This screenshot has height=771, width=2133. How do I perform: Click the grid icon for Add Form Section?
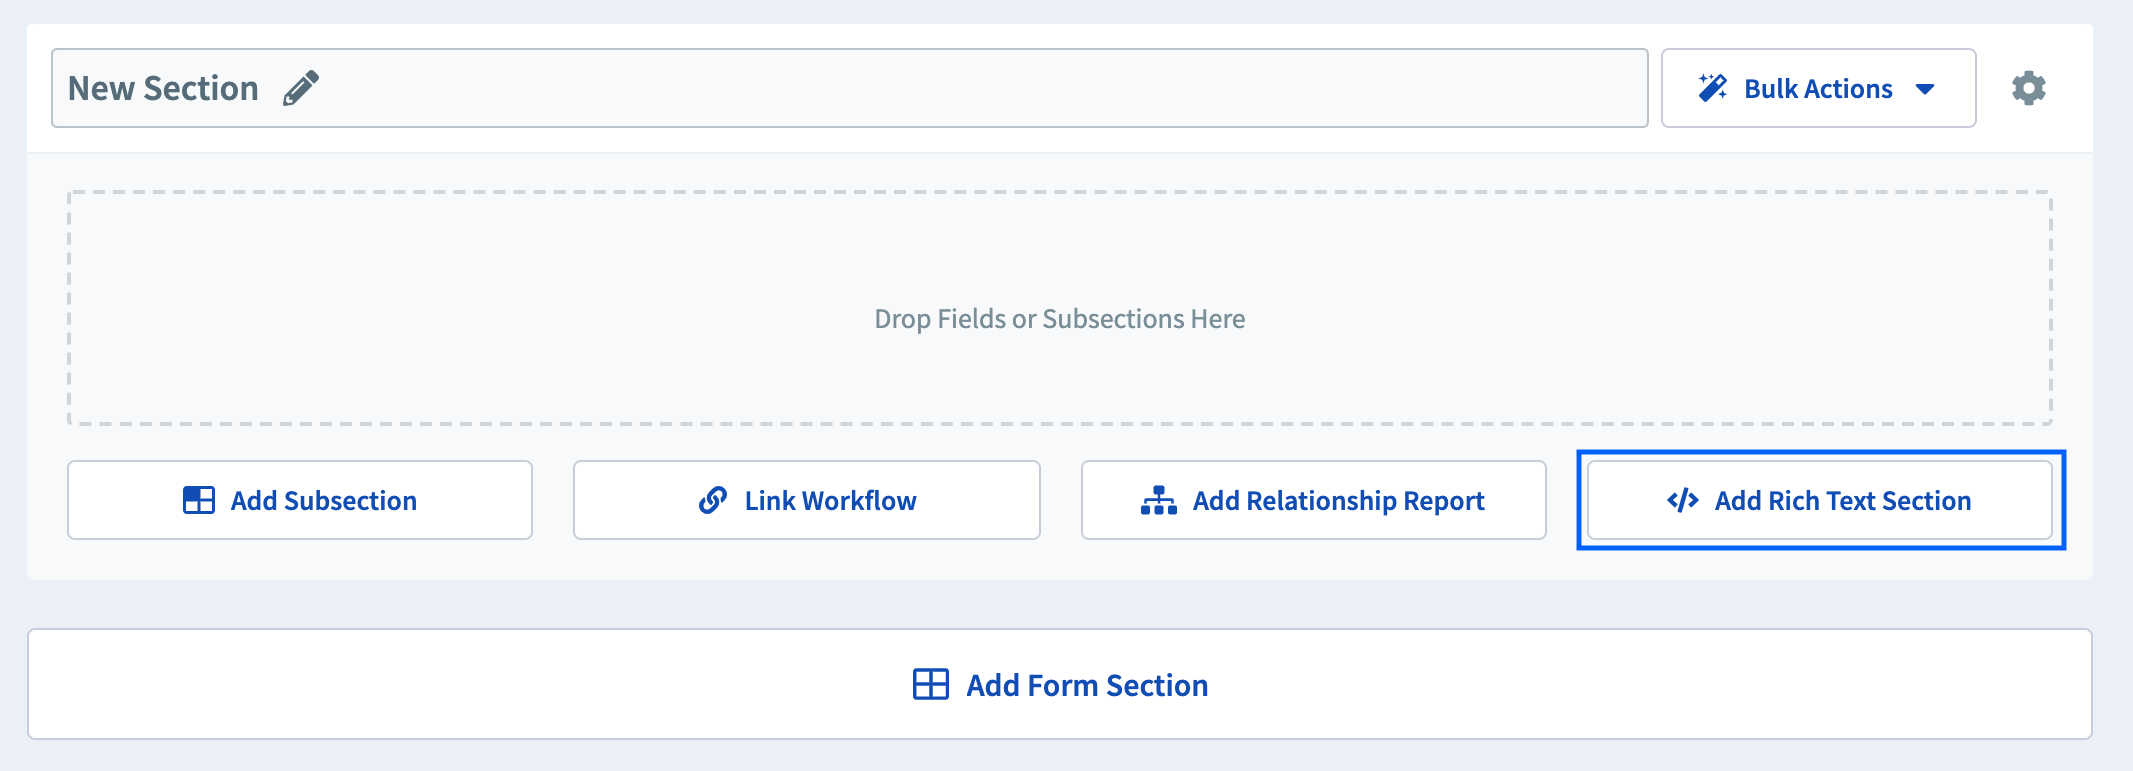click(930, 685)
